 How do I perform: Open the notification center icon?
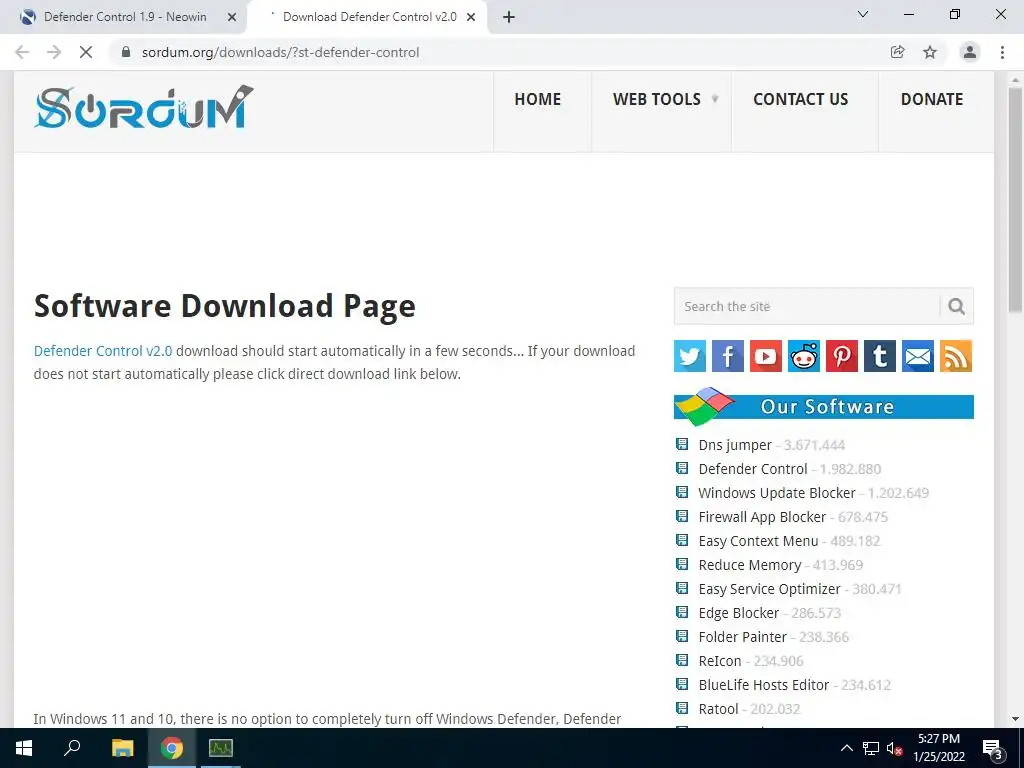993,748
